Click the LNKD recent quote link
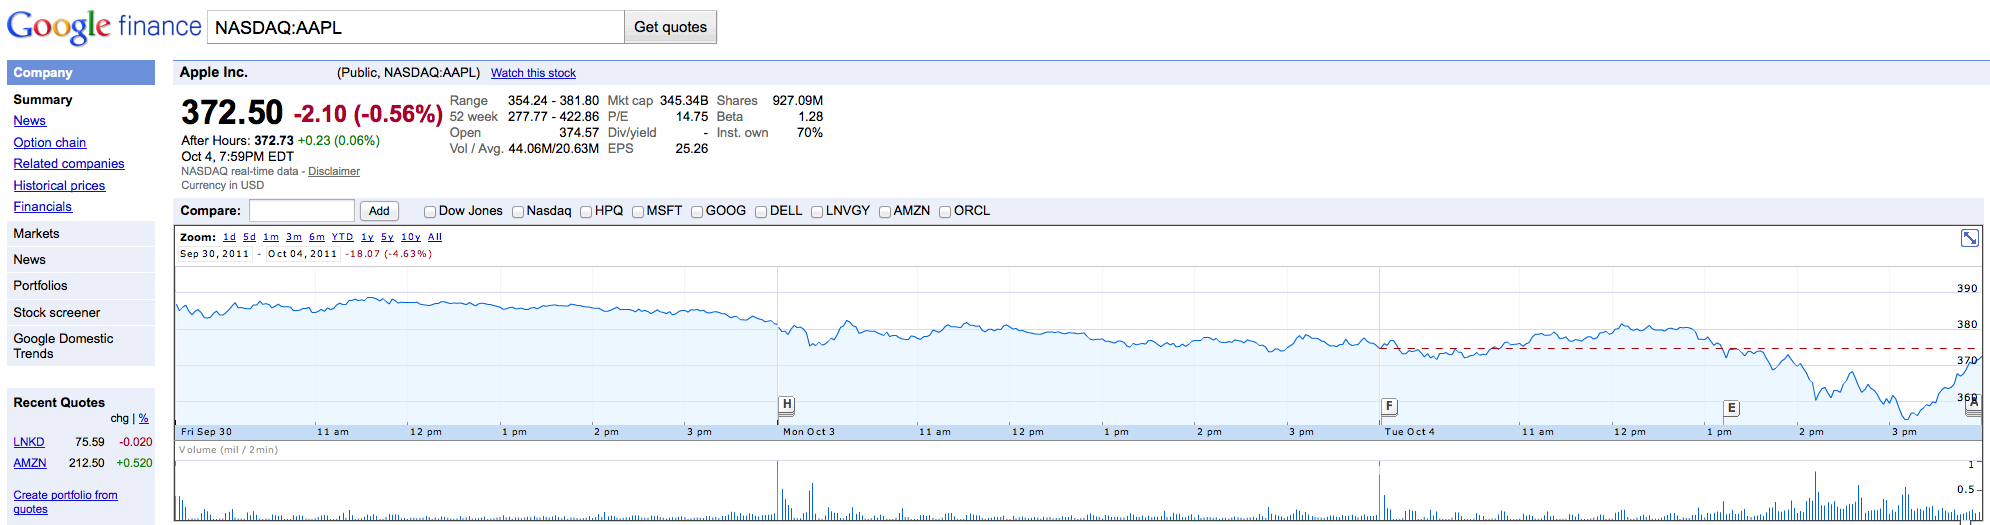The height and width of the screenshot is (525, 1990). tap(28, 442)
